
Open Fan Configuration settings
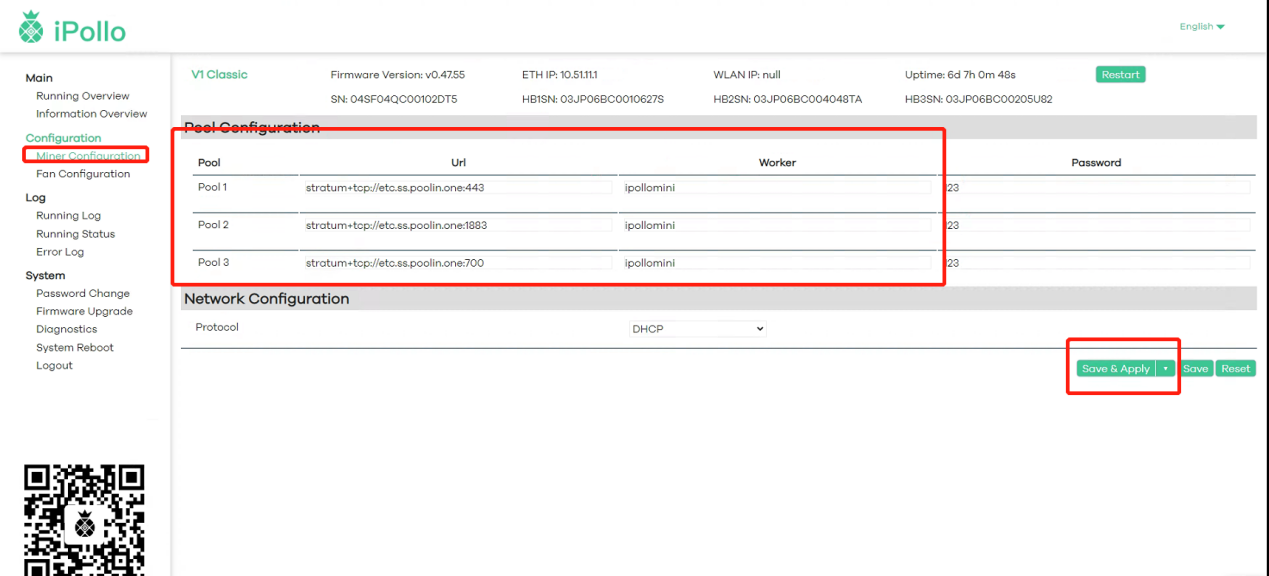[83, 174]
